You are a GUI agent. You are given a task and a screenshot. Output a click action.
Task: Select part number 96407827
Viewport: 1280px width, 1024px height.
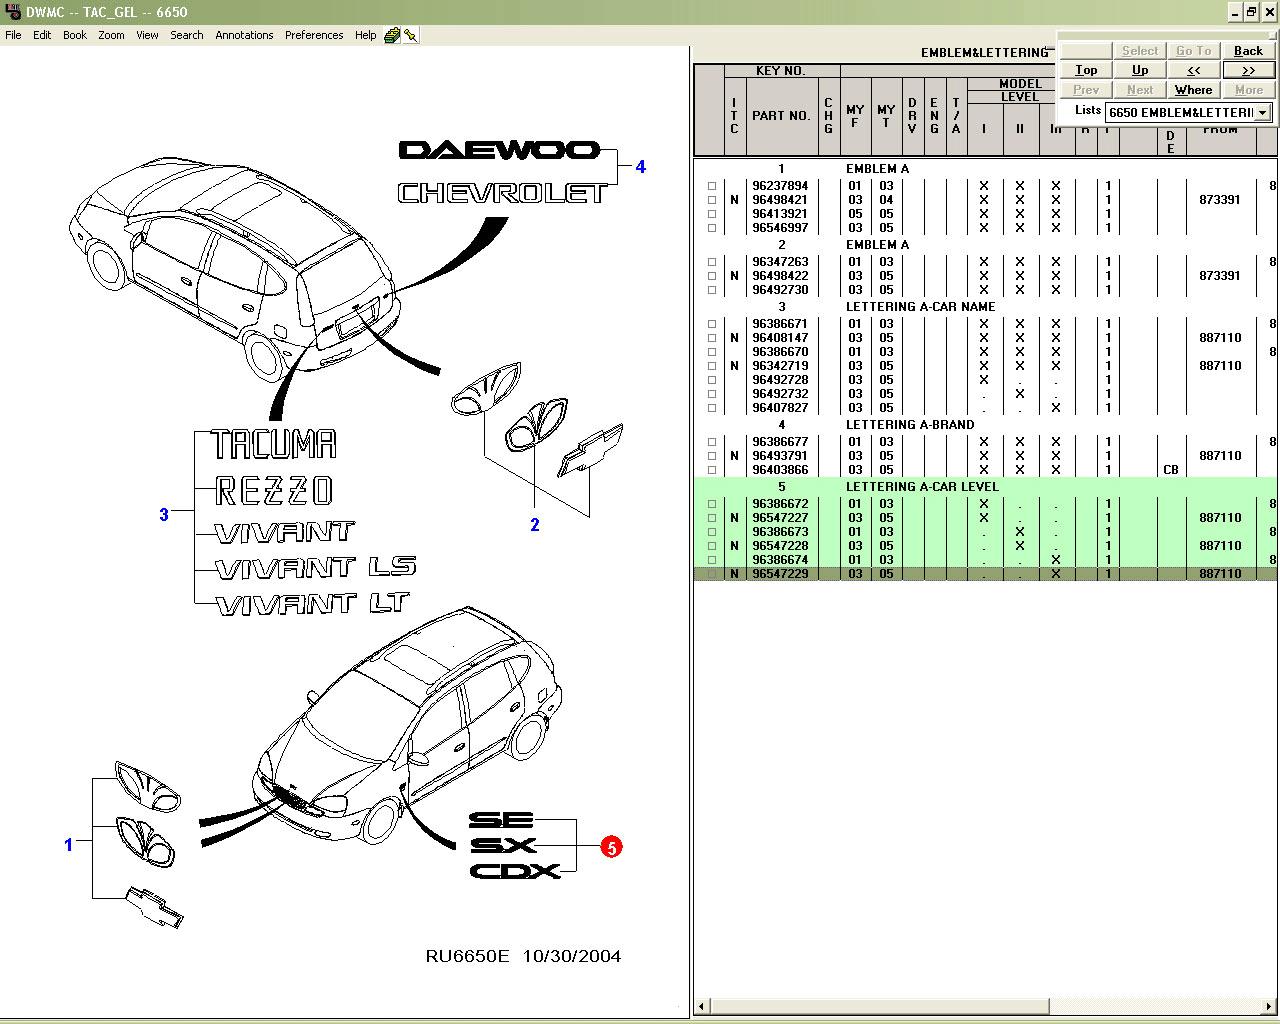click(780, 408)
